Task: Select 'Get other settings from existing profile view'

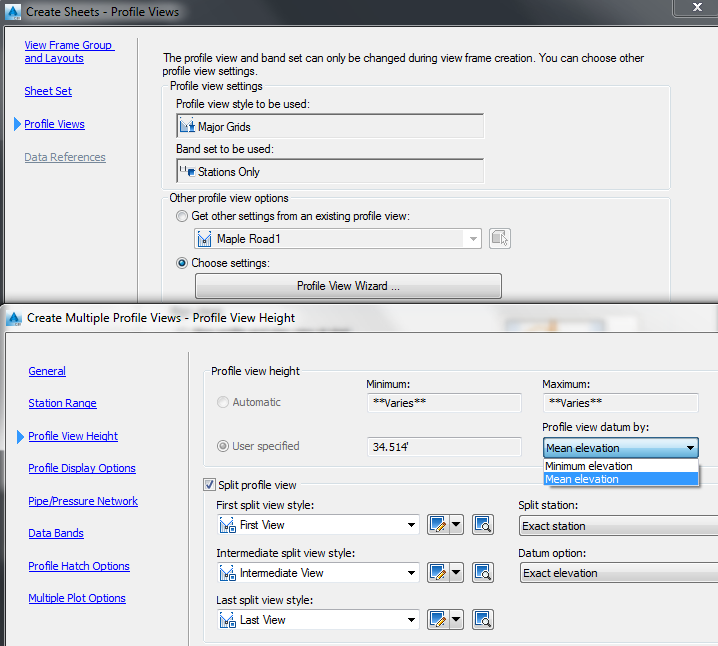Action: 181,216
